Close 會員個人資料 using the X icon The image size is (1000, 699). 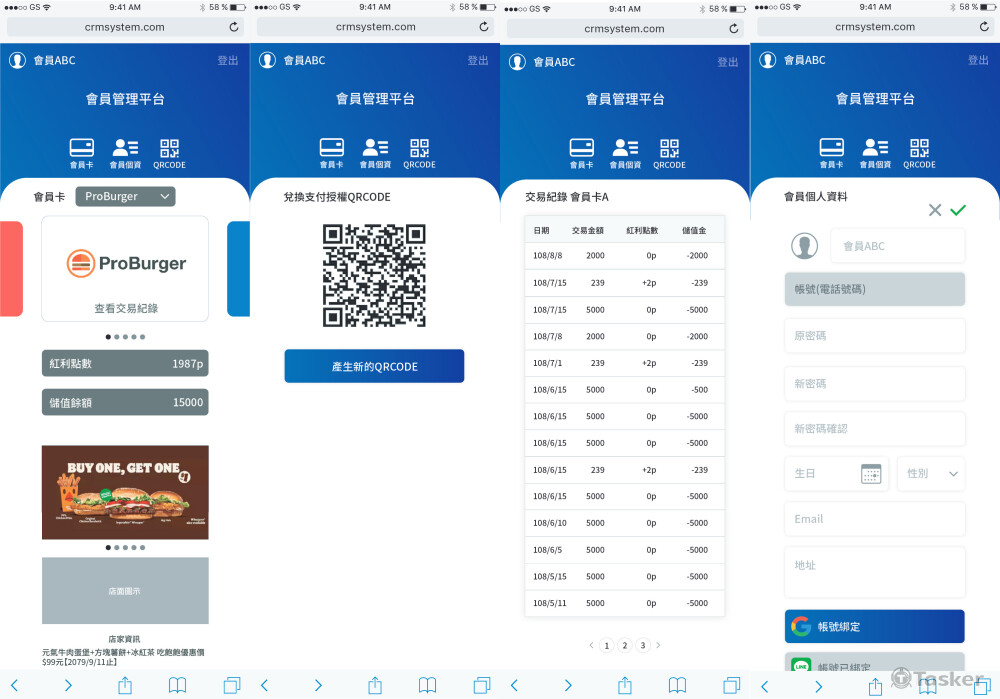(935, 210)
